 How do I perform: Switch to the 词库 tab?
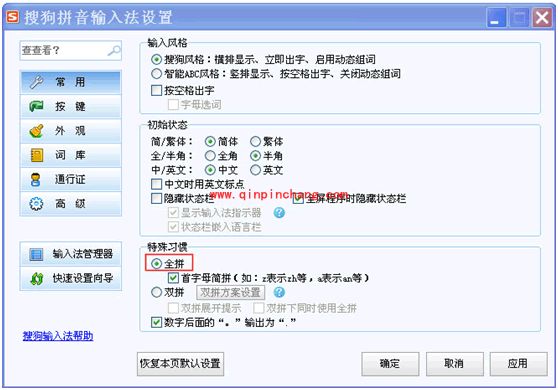point(70,155)
